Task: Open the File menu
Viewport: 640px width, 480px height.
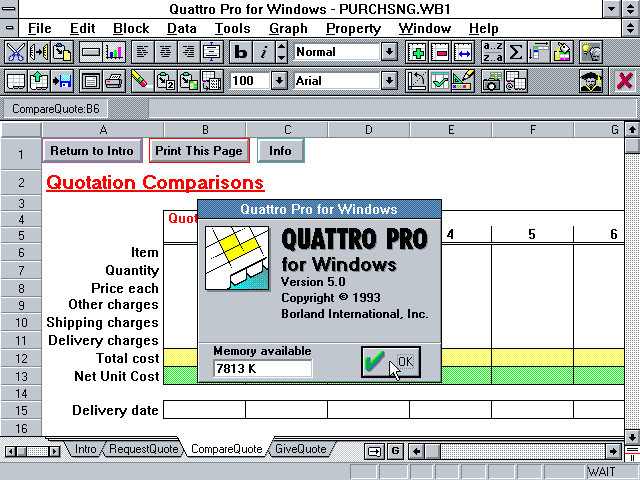Action: 40,29
